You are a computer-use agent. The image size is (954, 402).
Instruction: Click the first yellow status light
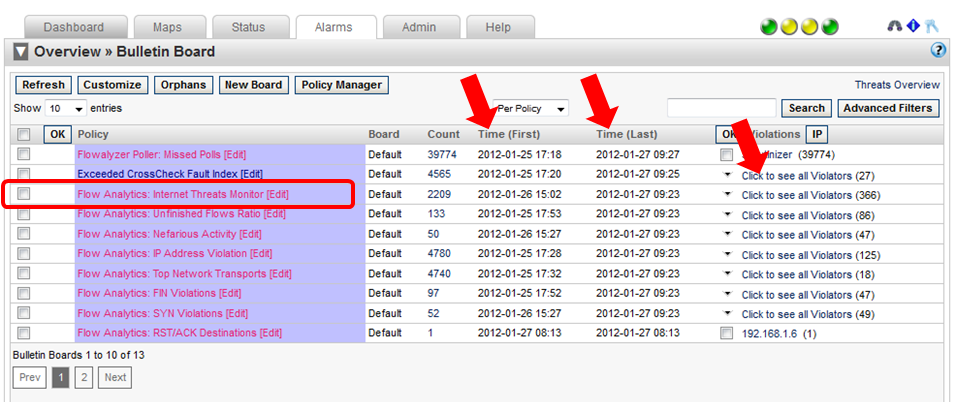click(x=789, y=27)
